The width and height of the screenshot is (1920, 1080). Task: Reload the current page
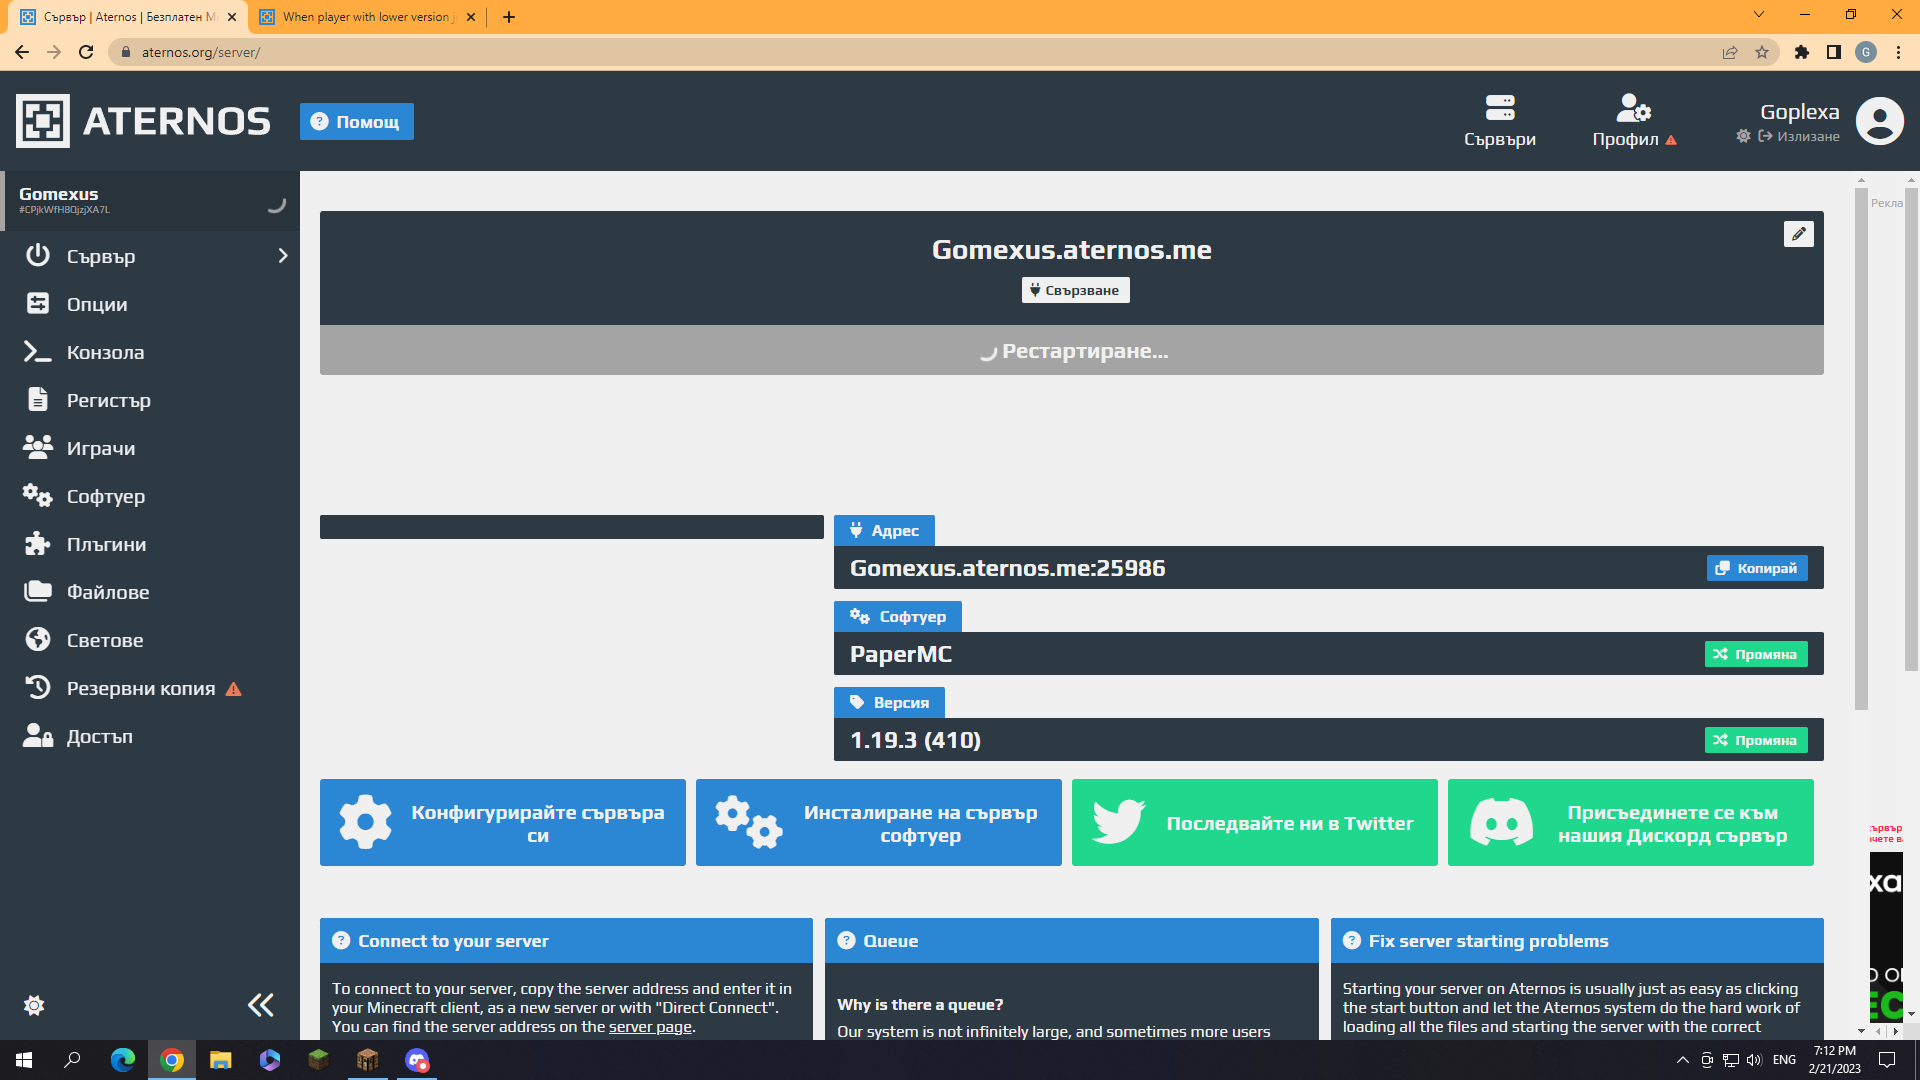(86, 52)
